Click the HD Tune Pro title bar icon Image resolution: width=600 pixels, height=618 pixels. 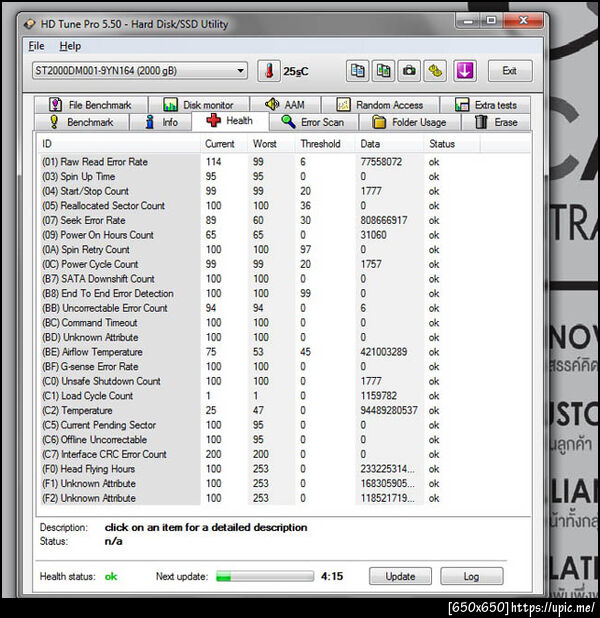click(30, 24)
